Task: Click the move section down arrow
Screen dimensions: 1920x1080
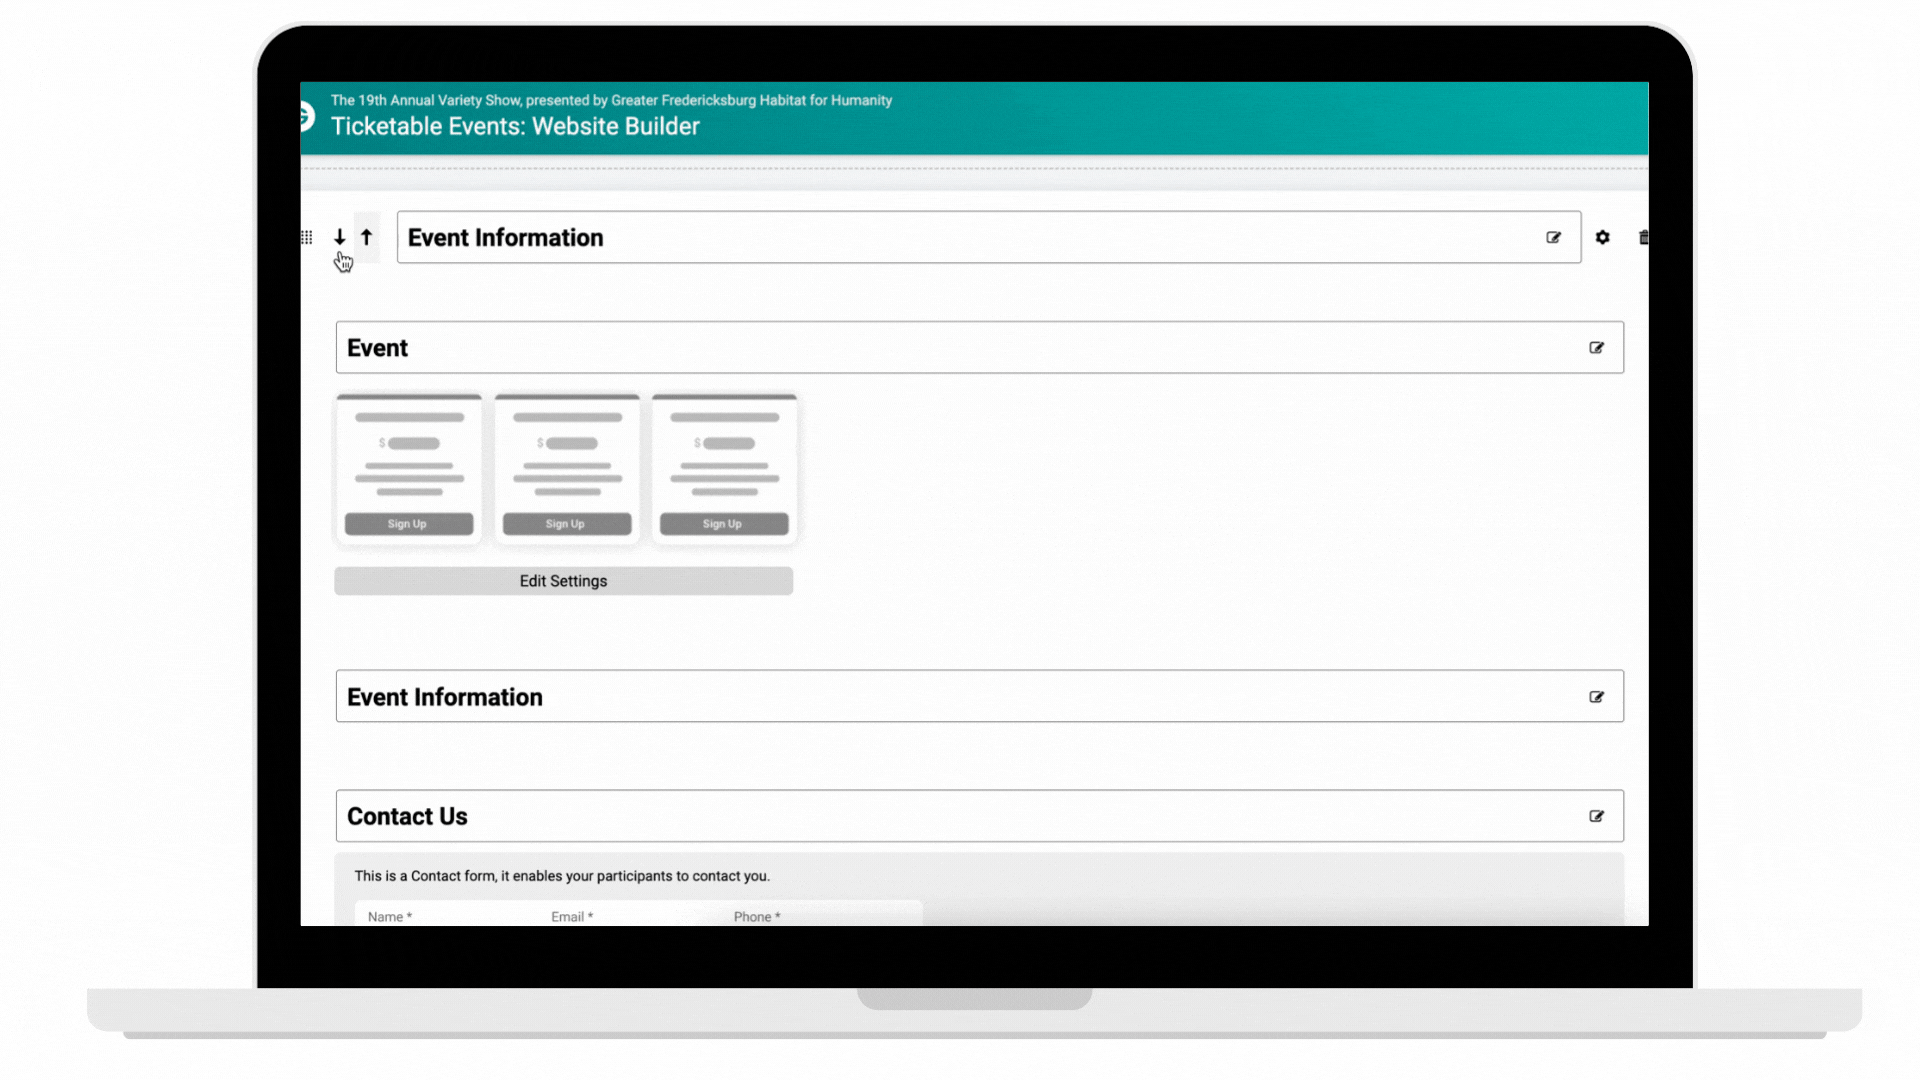Action: tap(340, 237)
